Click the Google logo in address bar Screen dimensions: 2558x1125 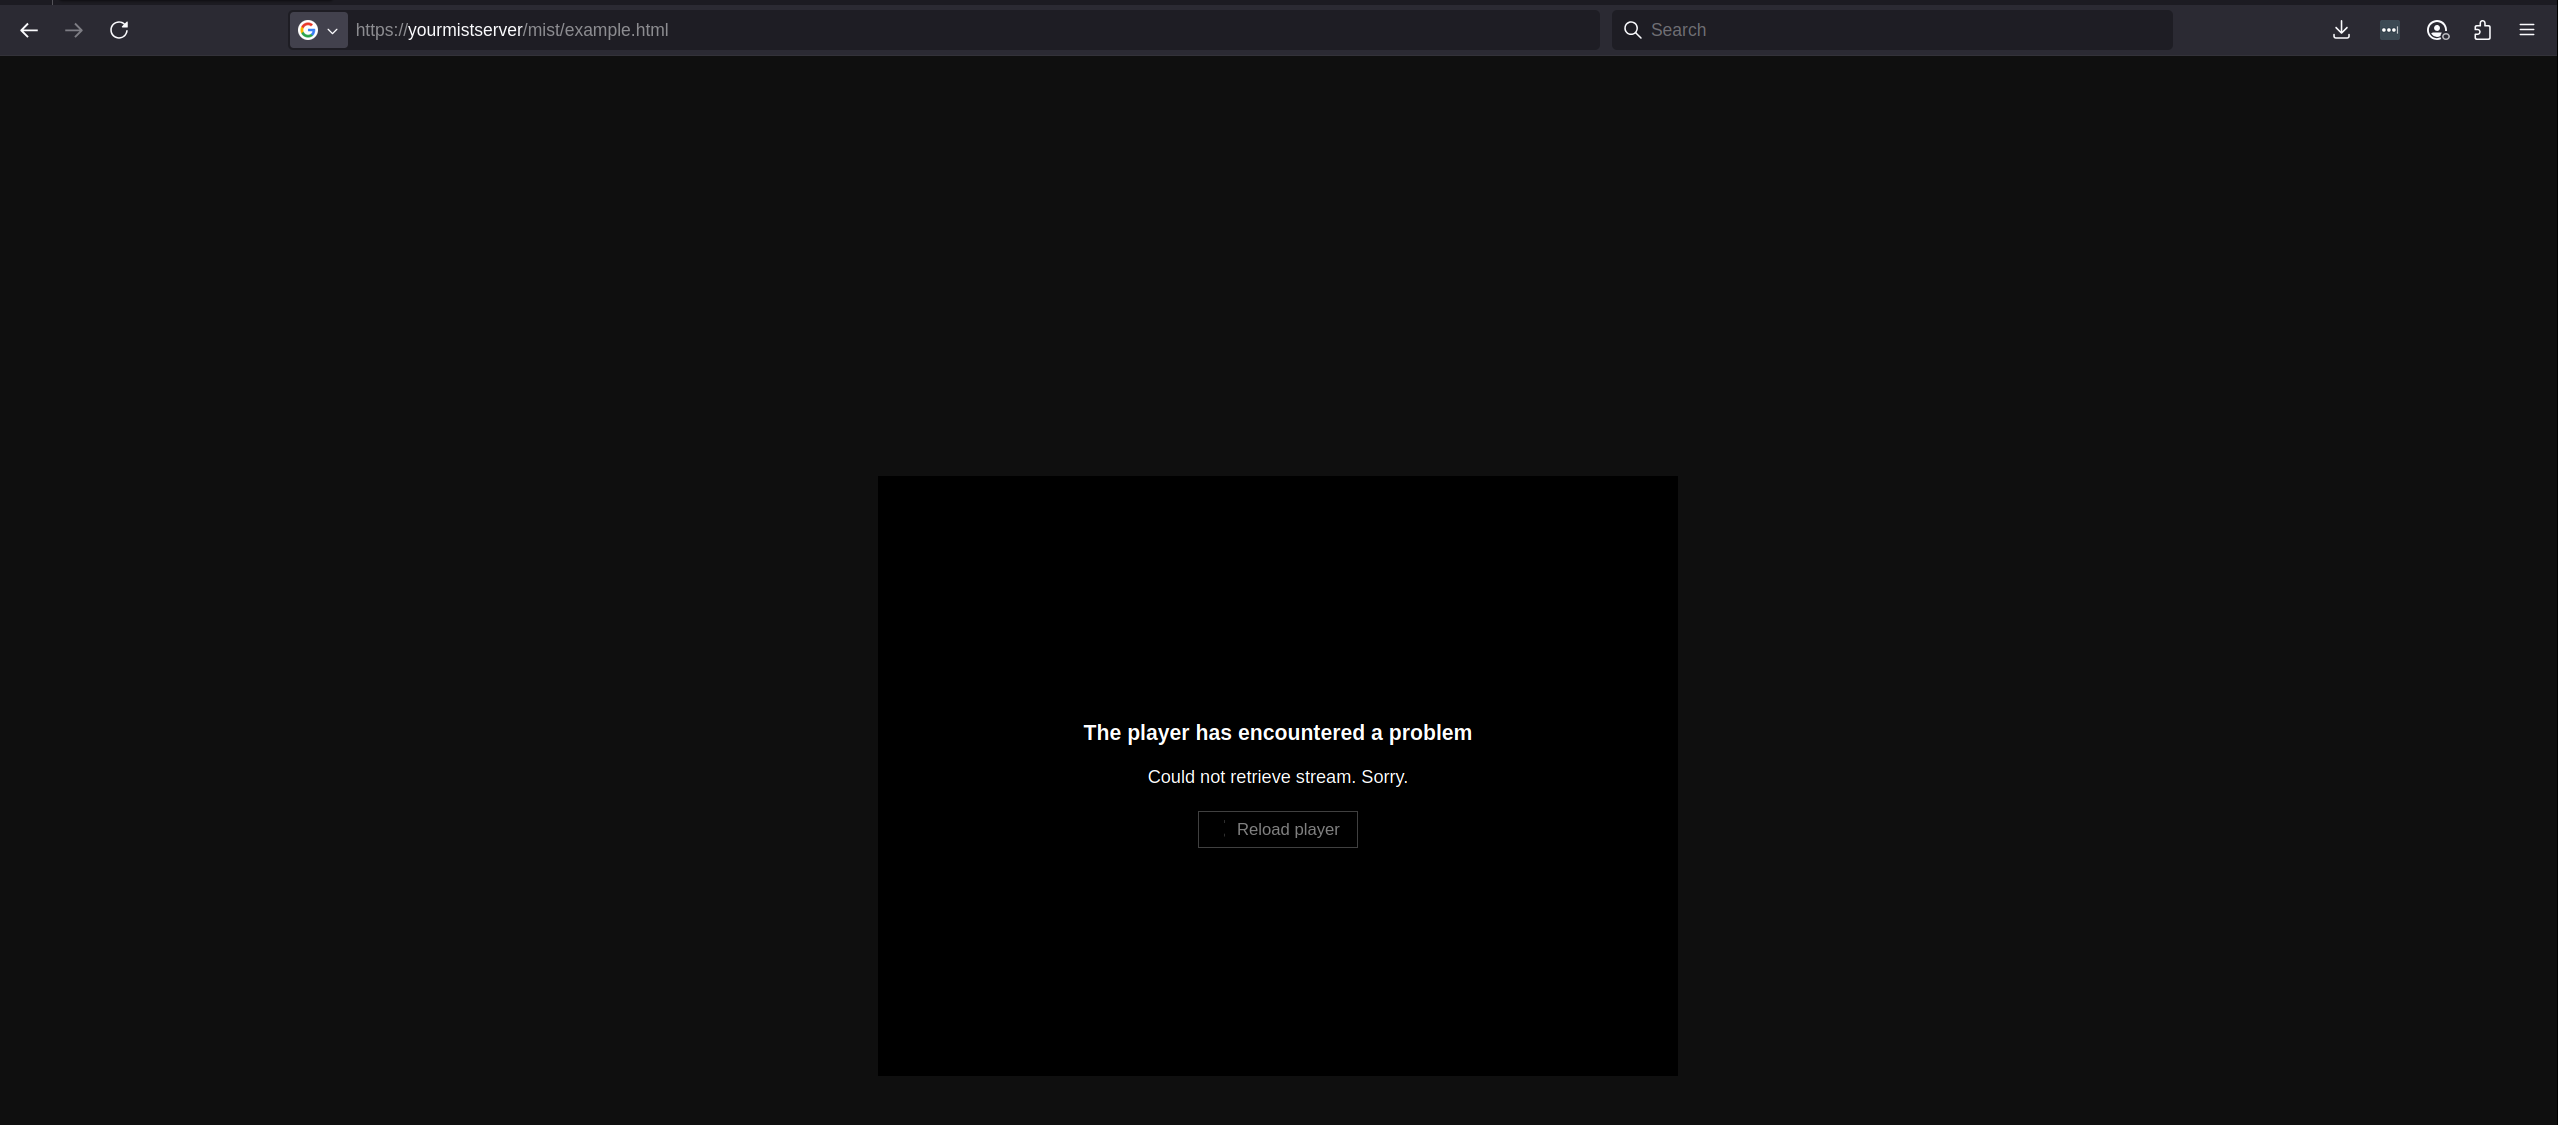[308, 30]
